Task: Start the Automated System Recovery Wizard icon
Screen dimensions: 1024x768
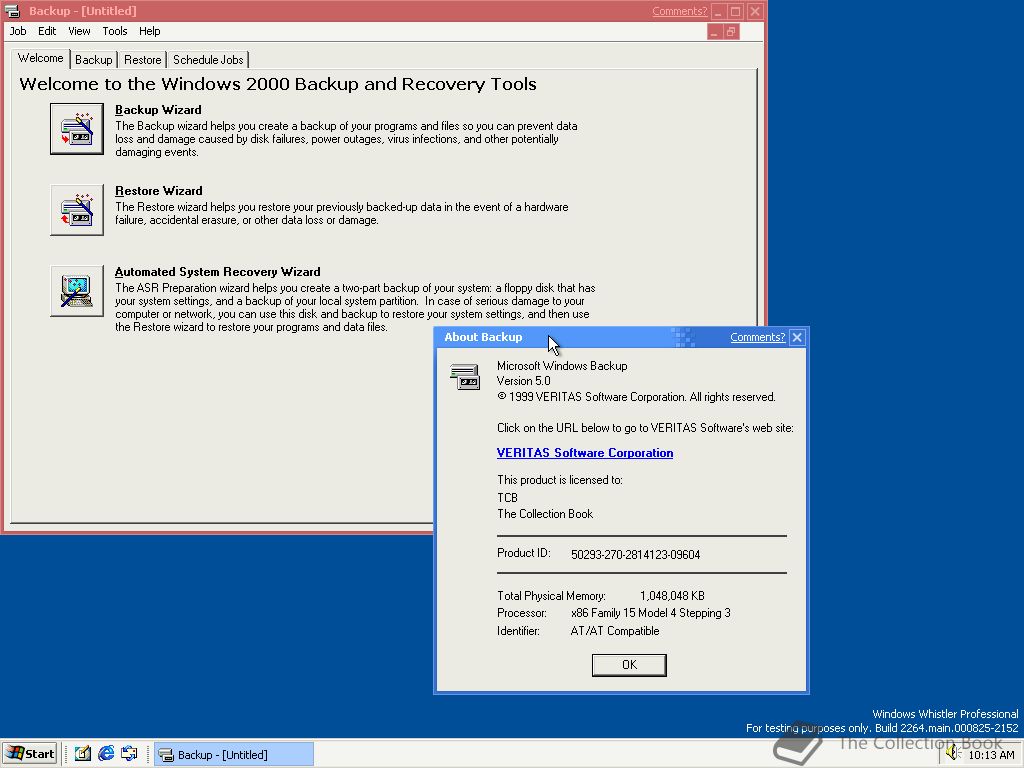Action: (77, 291)
